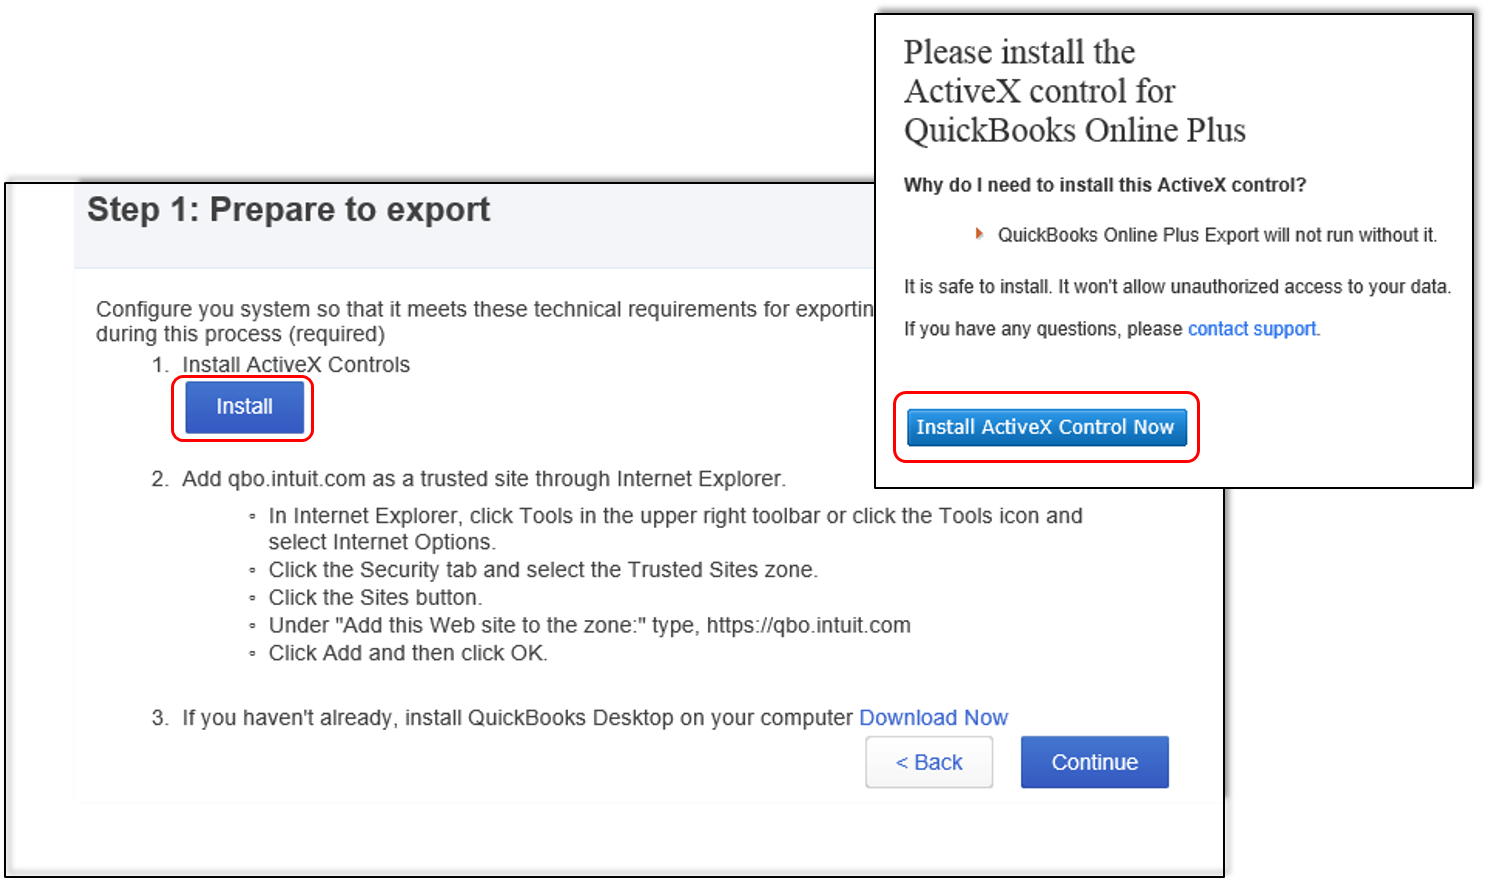This screenshot has width=1487, height=882.
Task: Click 'Click the Sites button.' bullet
Action: click(375, 598)
